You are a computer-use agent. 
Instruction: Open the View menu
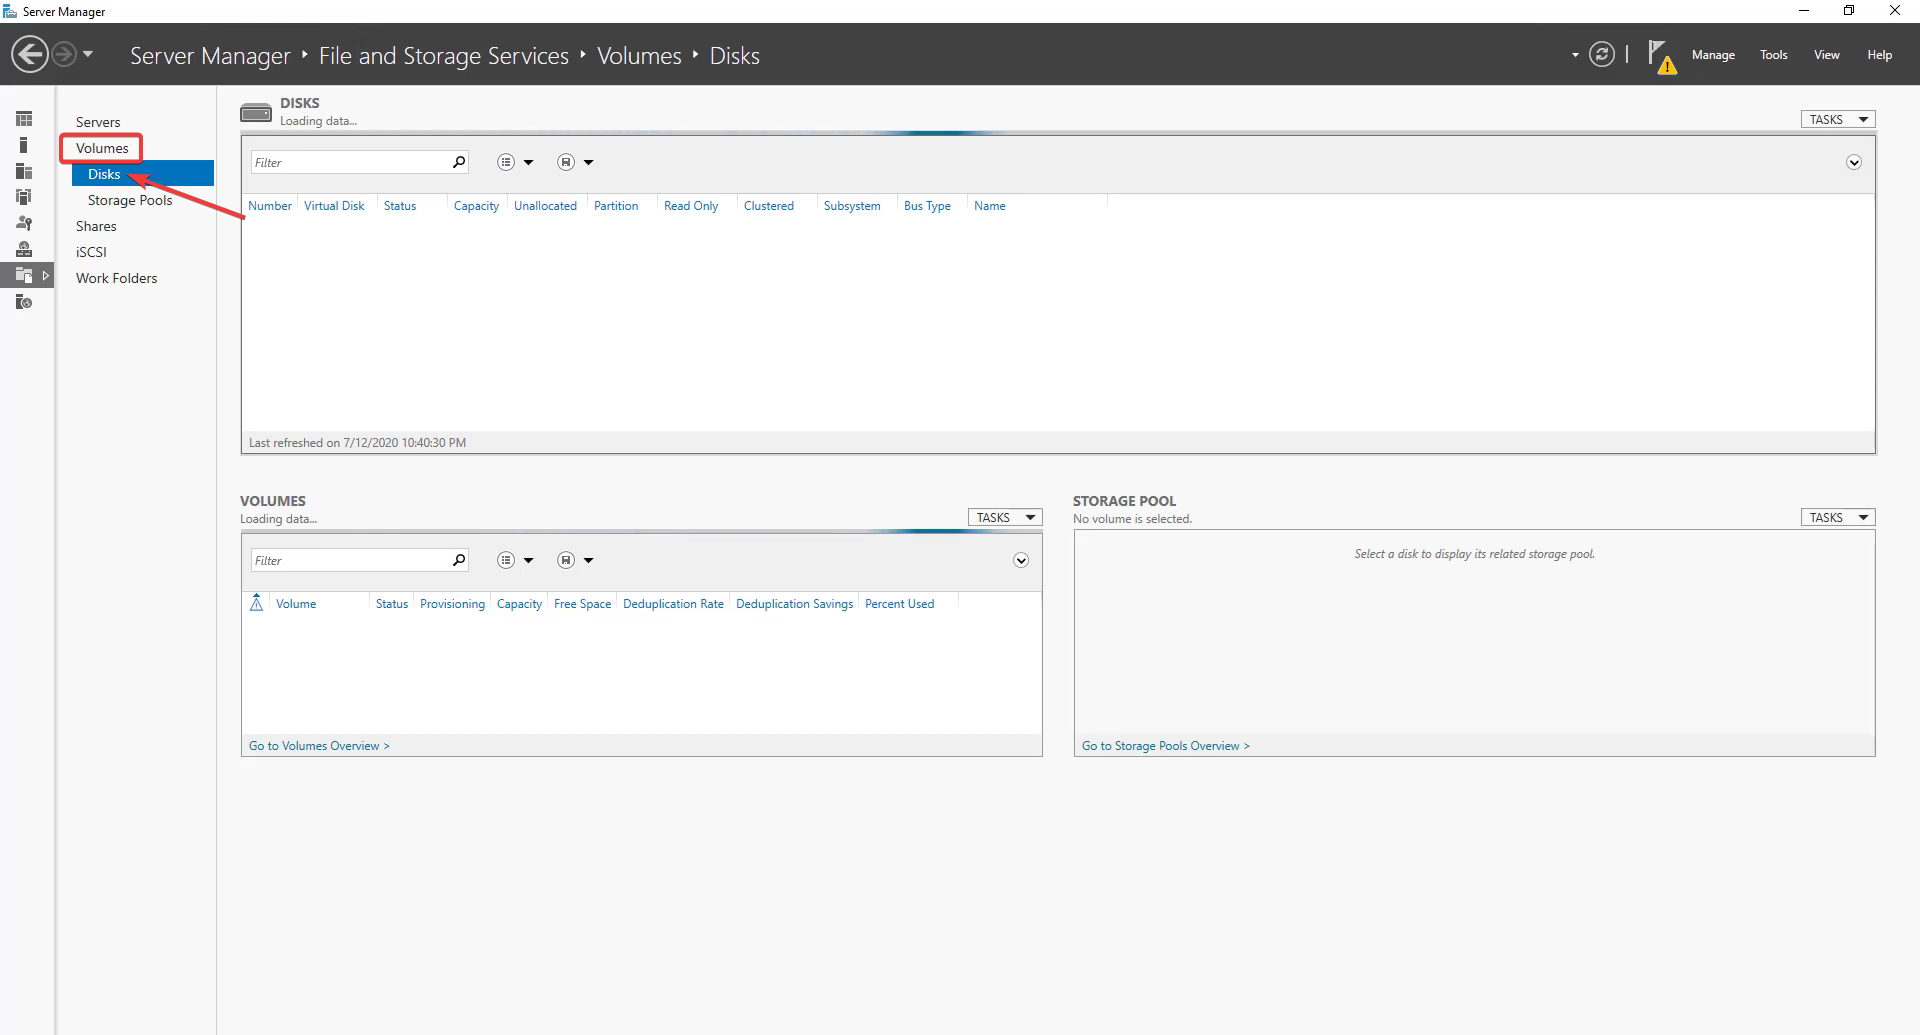[x=1827, y=55]
